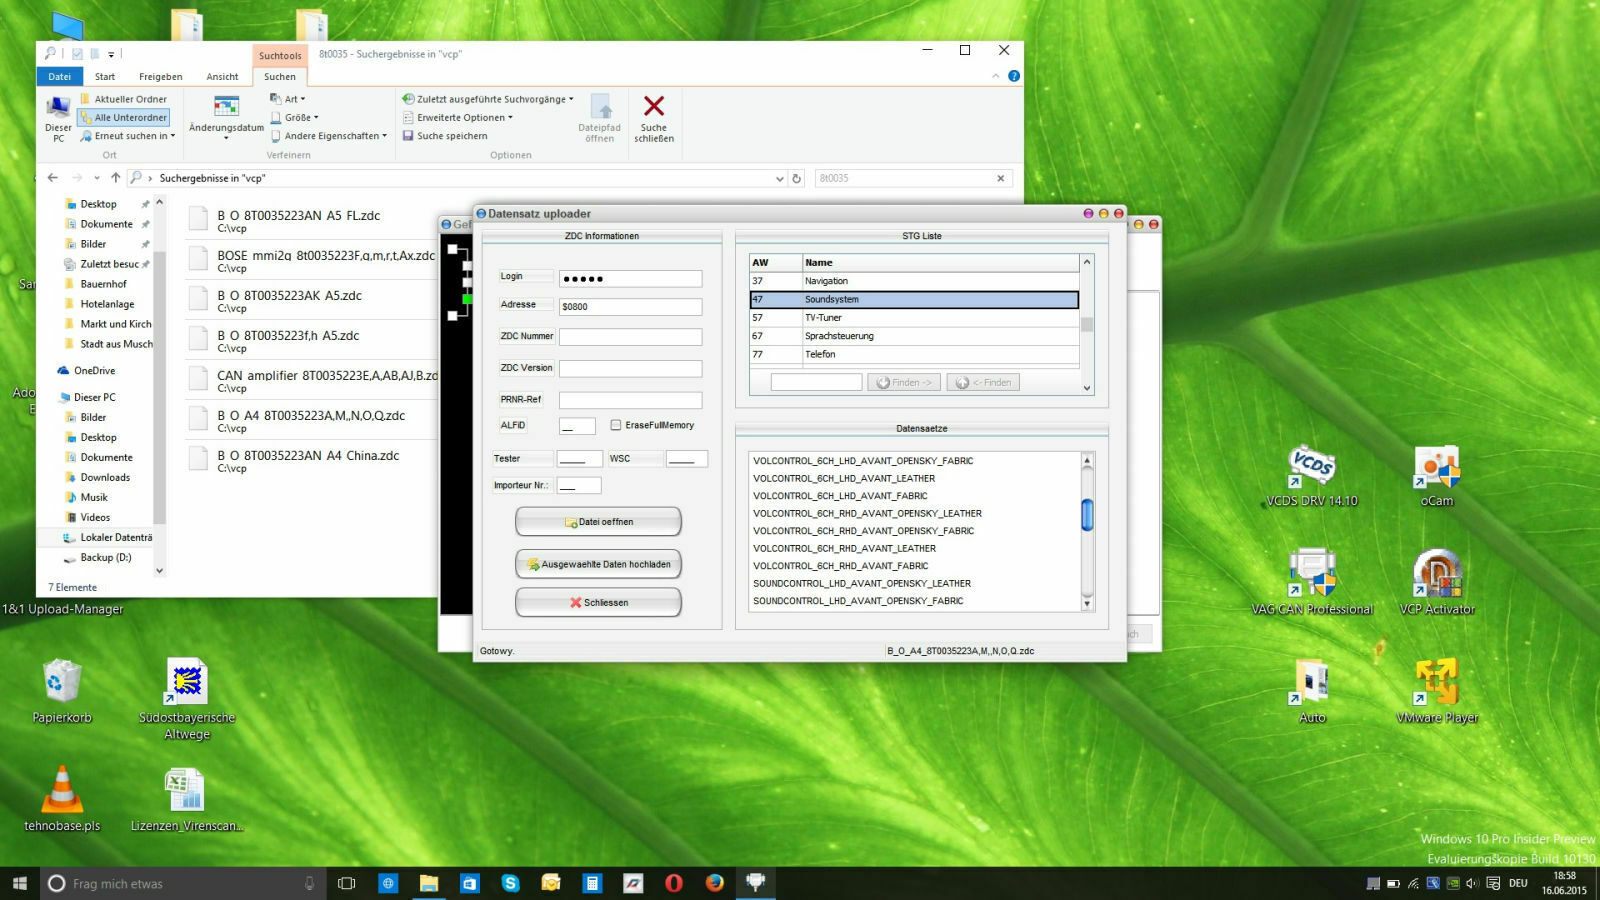Image resolution: width=1600 pixels, height=900 pixels.
Task: Open Skype from taskbar
Action: click(510, 883)
